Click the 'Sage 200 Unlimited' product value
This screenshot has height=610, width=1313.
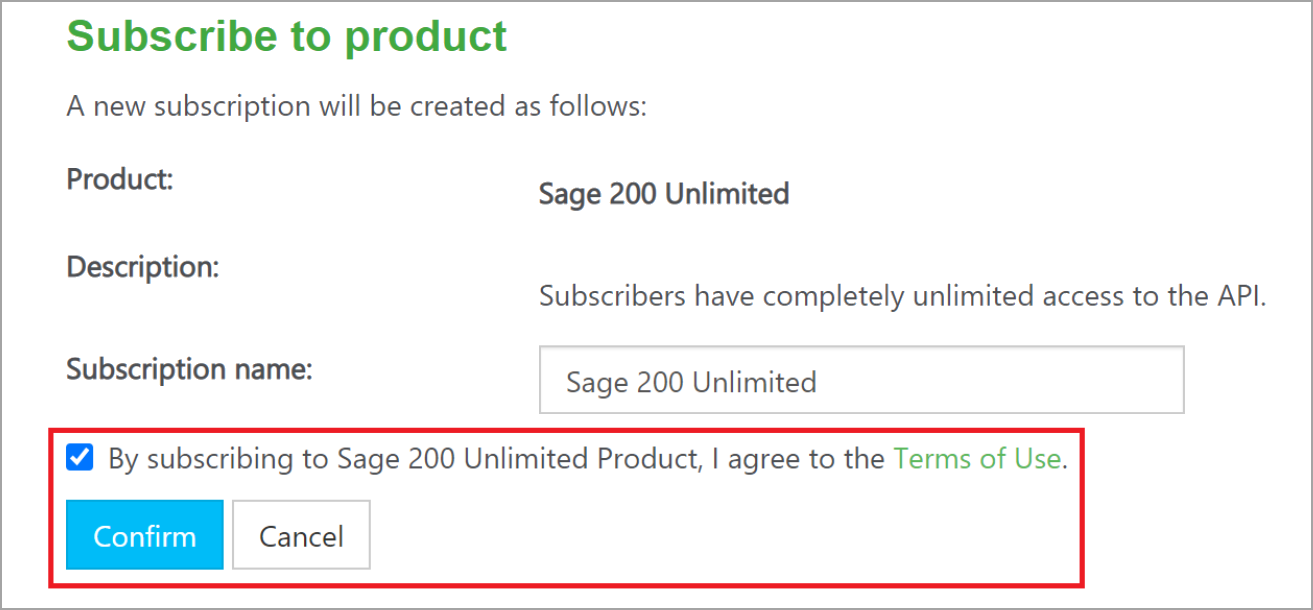(x=663, y=193)
